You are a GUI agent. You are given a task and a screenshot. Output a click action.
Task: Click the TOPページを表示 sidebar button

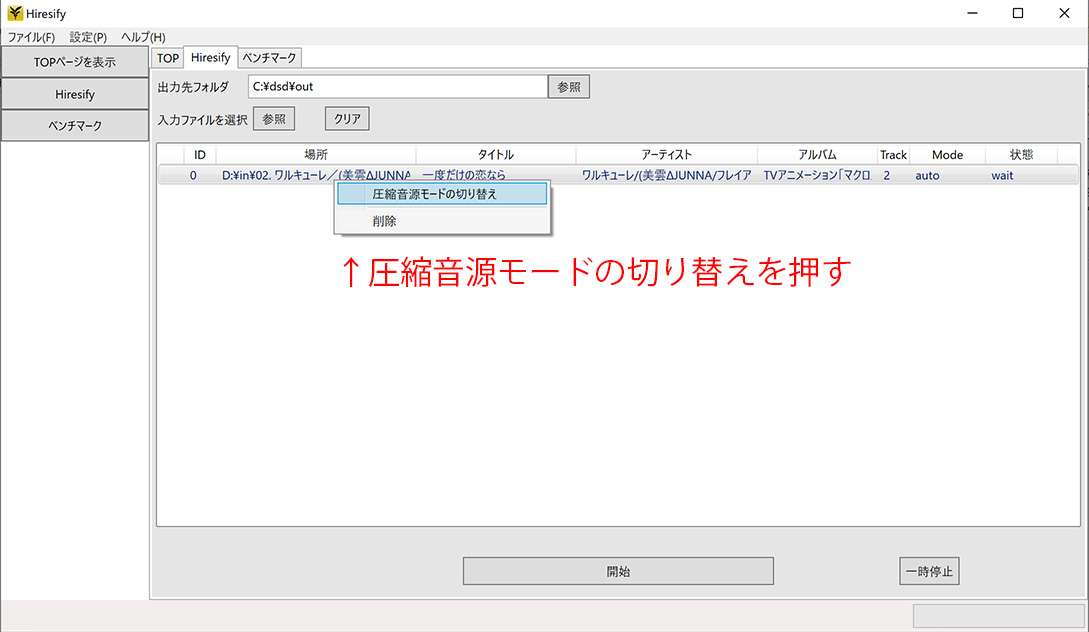coord(74,61)
